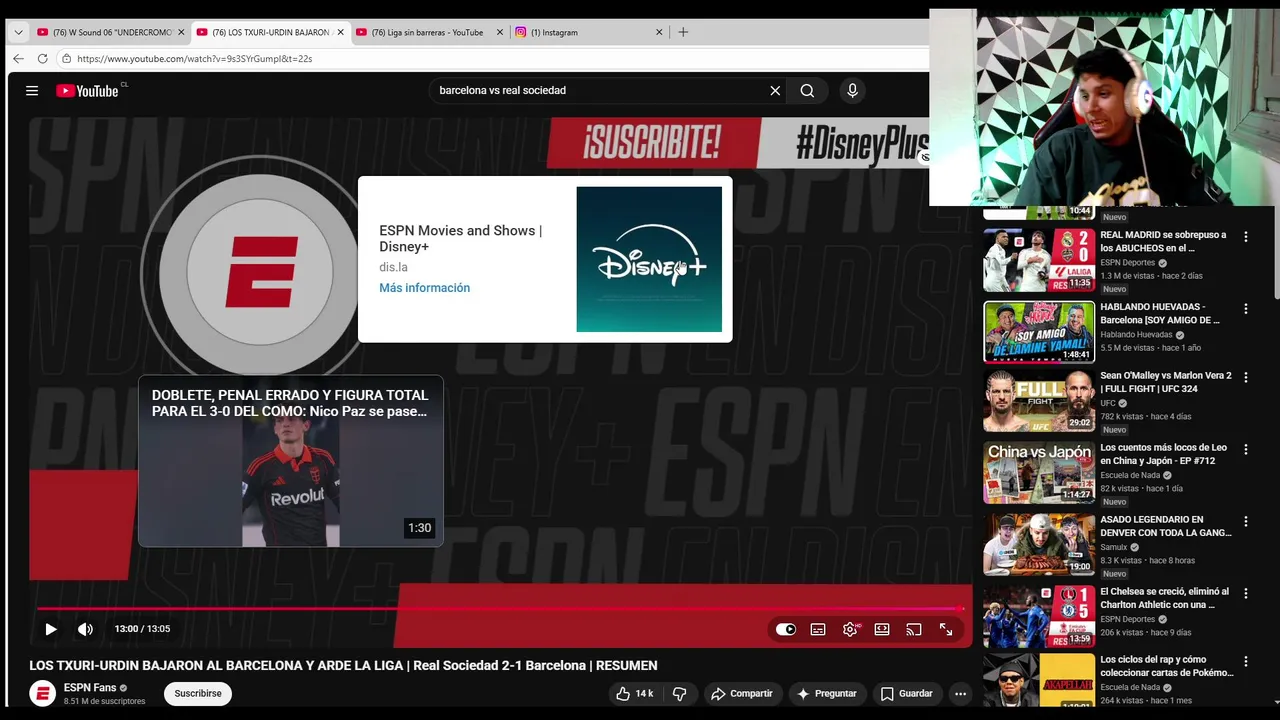
Task: Open the Preguntar AI button
Action: tap(826, 693)
